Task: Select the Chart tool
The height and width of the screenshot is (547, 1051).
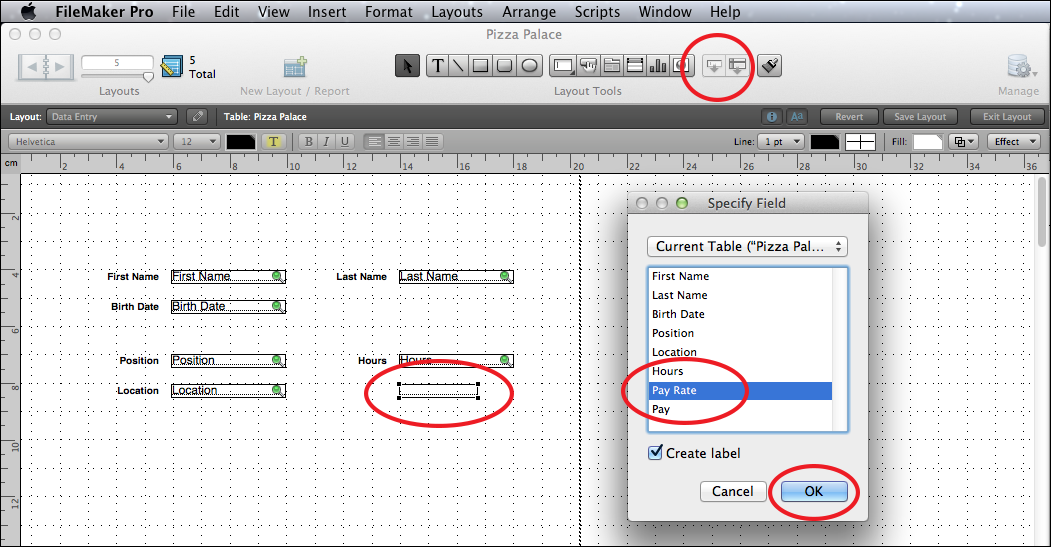Action: (x=658, y=66)
